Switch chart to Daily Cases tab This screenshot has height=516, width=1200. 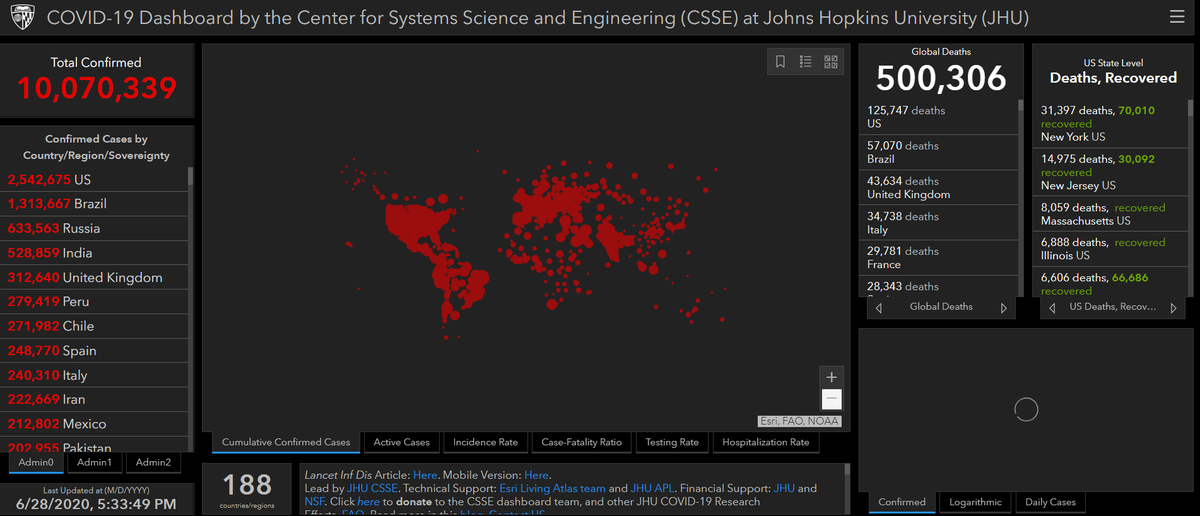click(x=1050, y=502)
